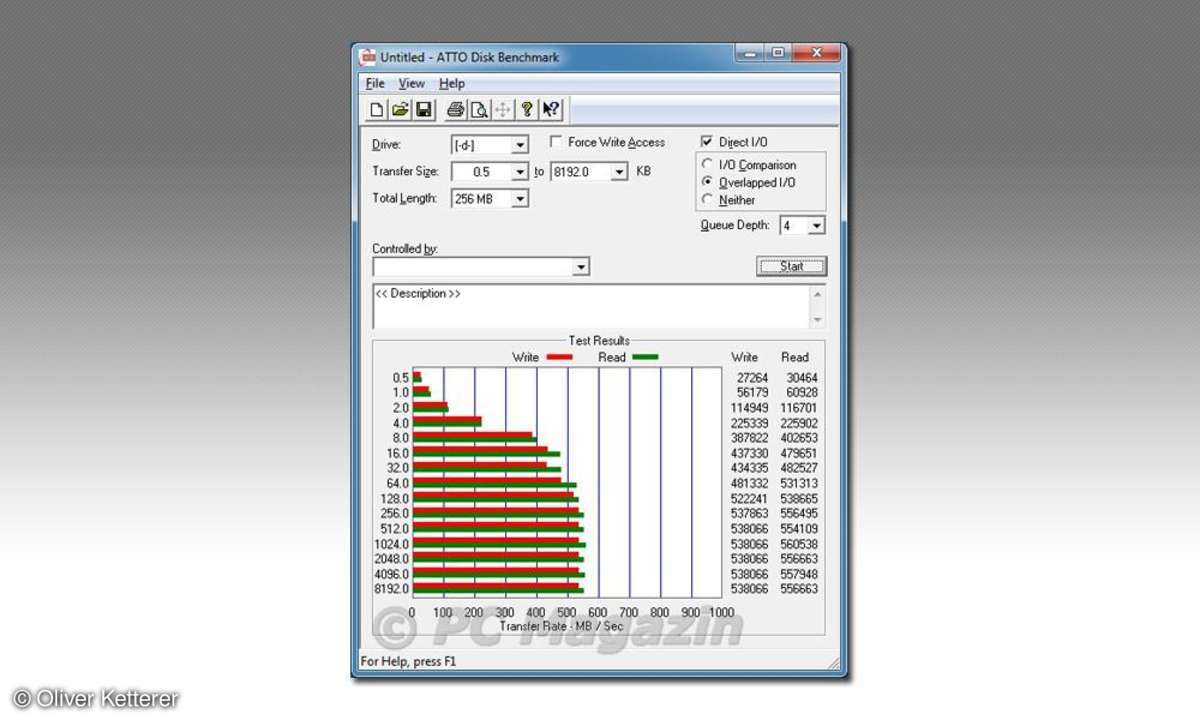Enable Force Write Access checkbox
Screen dimensions: 1200x720
556,142
